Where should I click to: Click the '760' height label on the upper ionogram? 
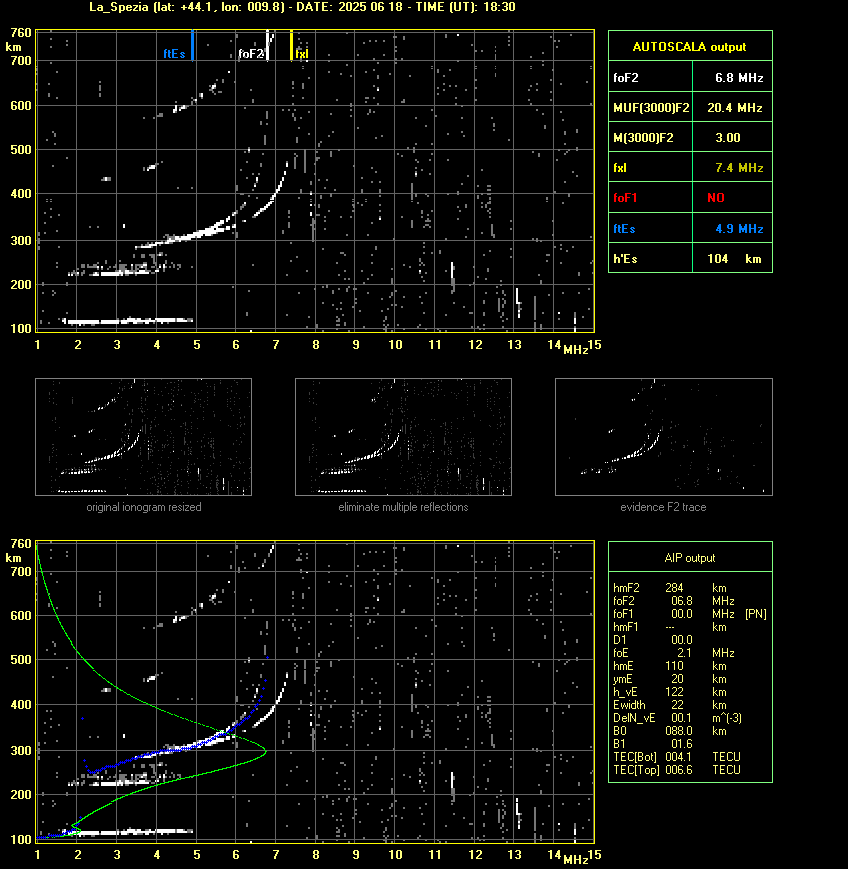tap(21, 33)
